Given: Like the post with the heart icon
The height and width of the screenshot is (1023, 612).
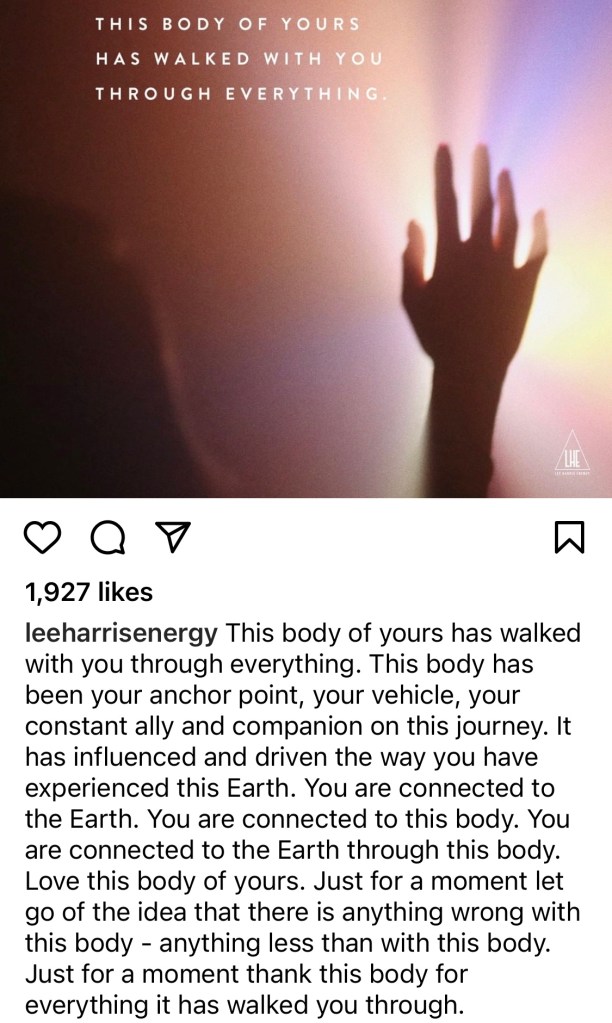Looking at the screenshot, I should pyautogui.click(x=42, y=538).
